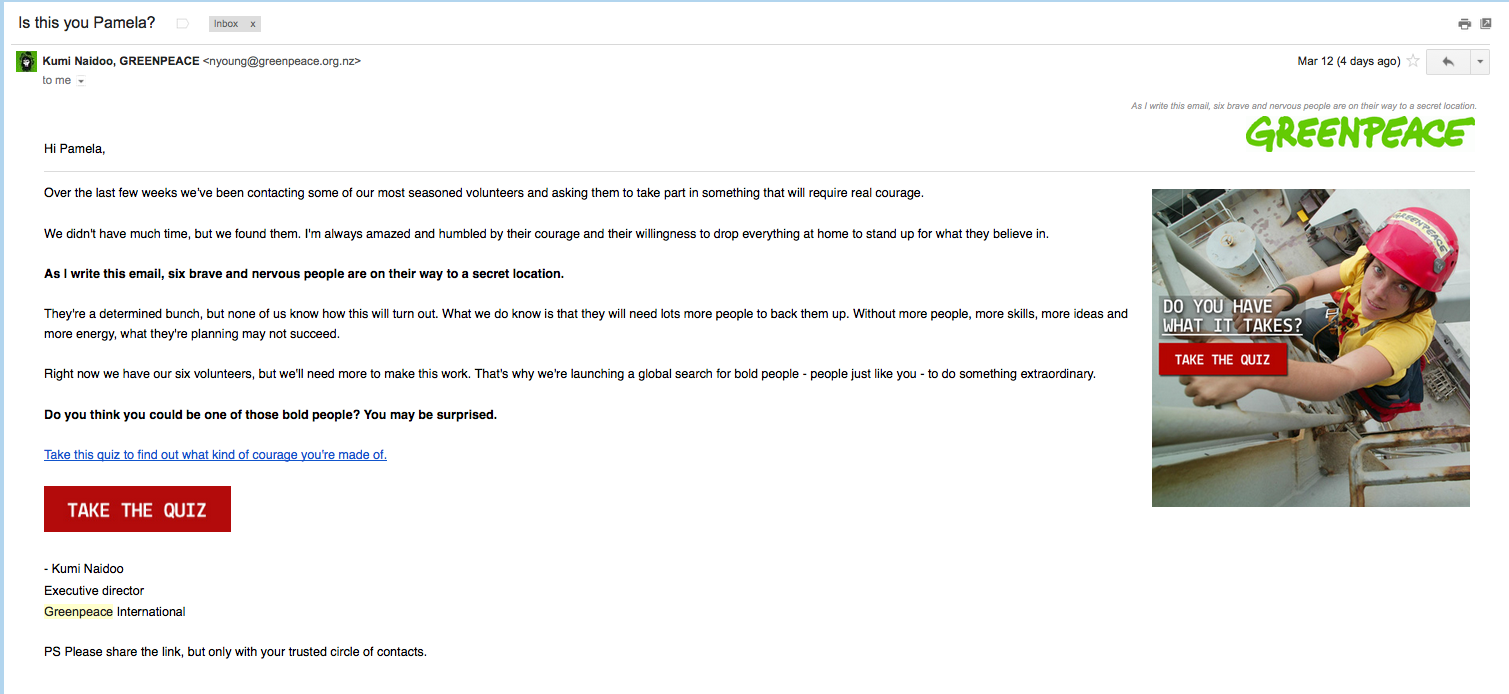
Task: Follow the blue "Take this quiz to find out" link
Action: point(215,455)
